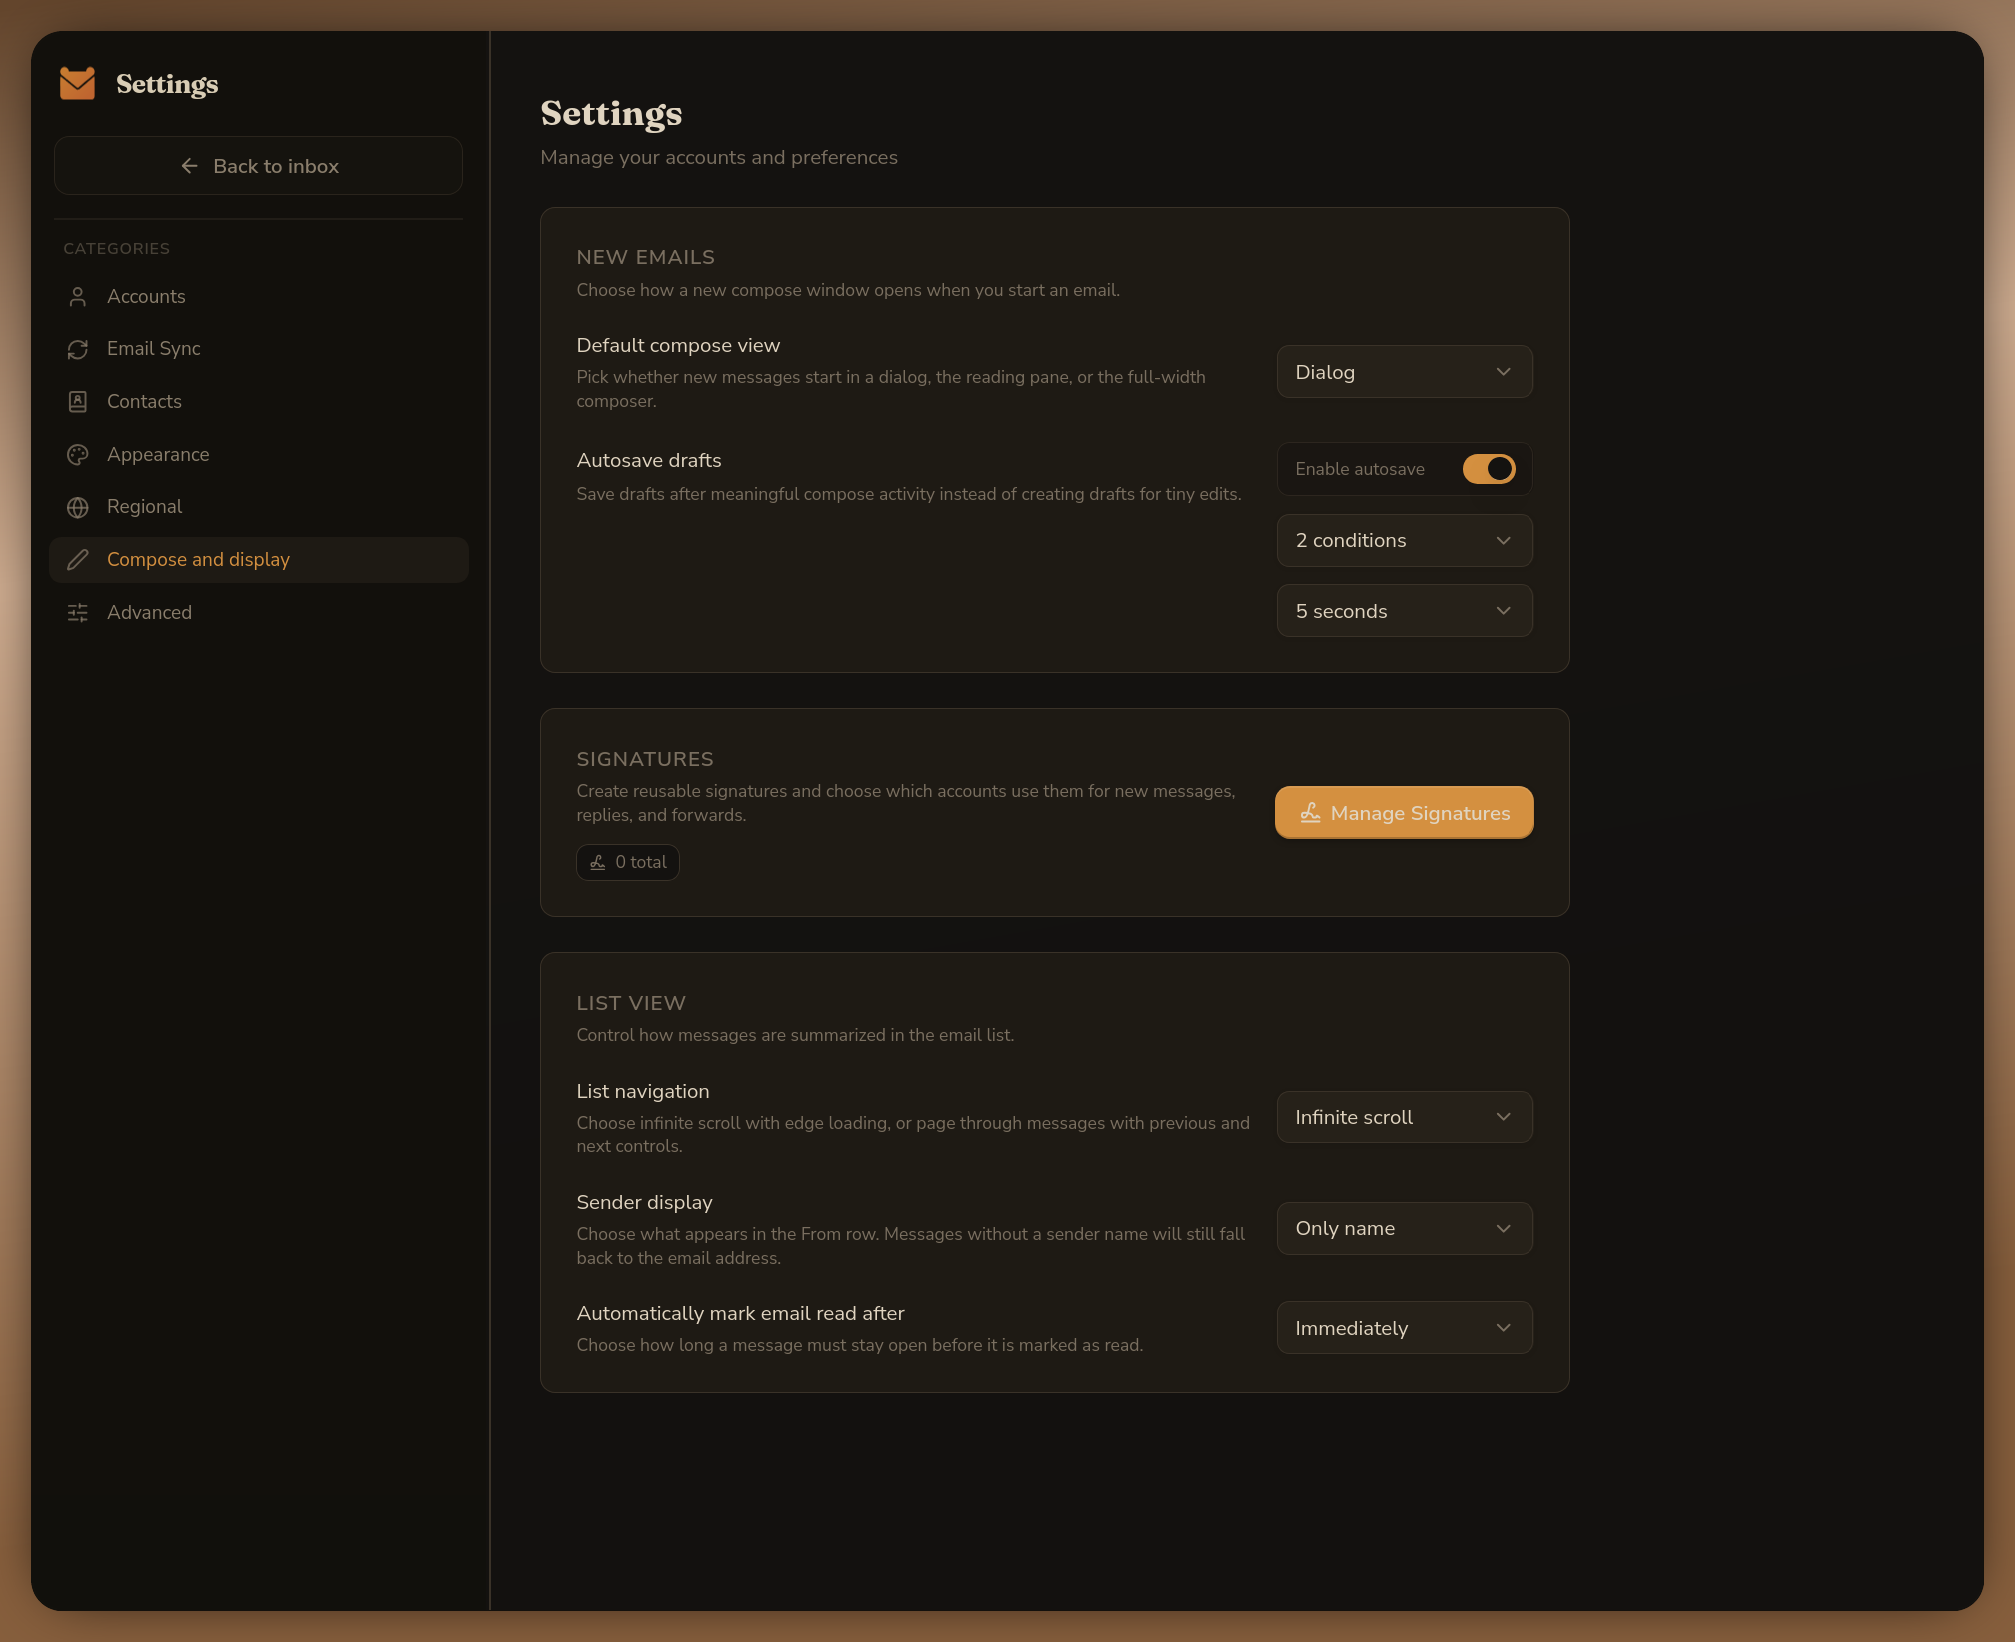Go to the Contacts category
Image resolution: width=2015 pixels, height=1642 pixels.
(x=258, y=402)
